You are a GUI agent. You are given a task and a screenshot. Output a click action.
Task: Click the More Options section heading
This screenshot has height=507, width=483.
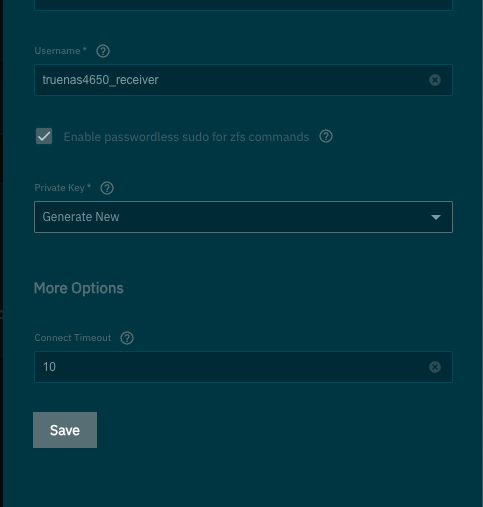[x=79, y=288]
